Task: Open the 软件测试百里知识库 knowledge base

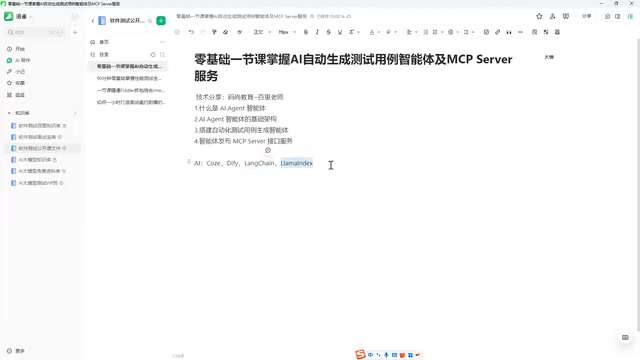Action: coord(39,126)
